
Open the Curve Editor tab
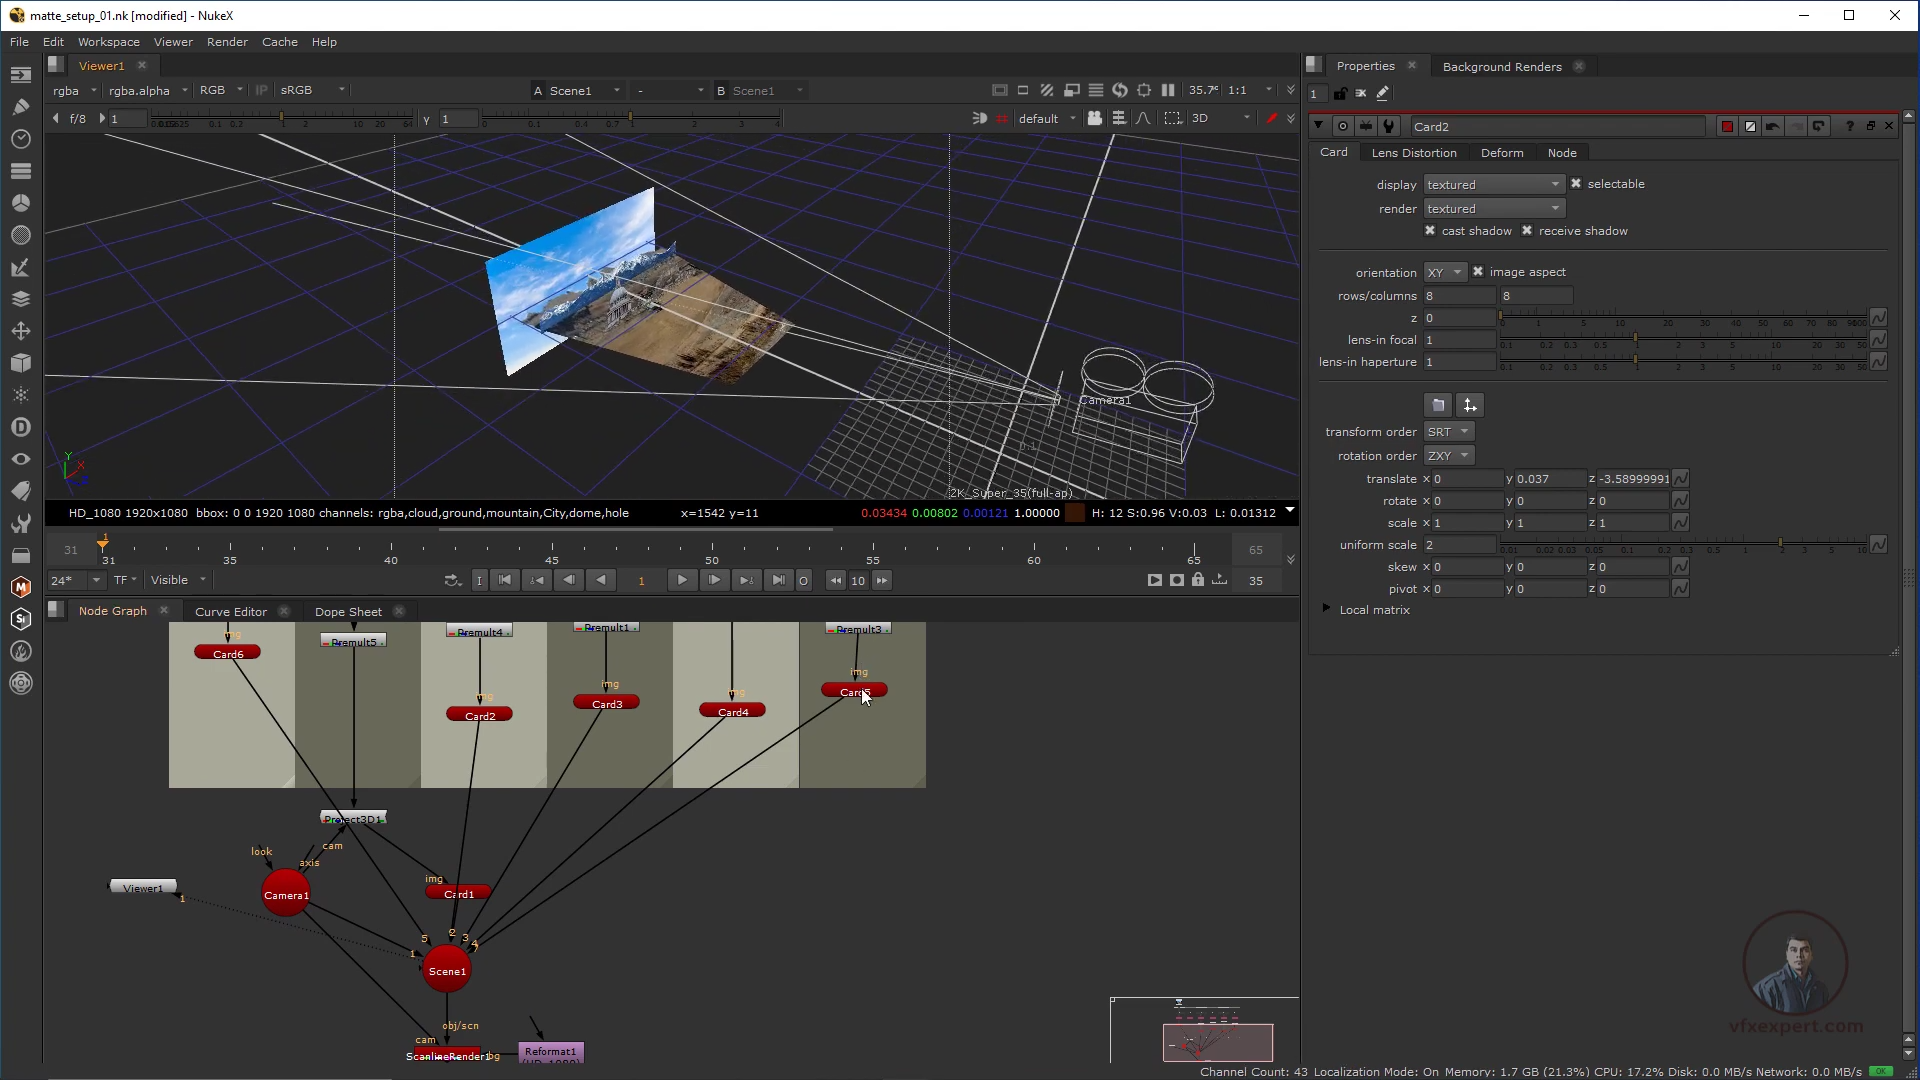click(x=231, y=612)
